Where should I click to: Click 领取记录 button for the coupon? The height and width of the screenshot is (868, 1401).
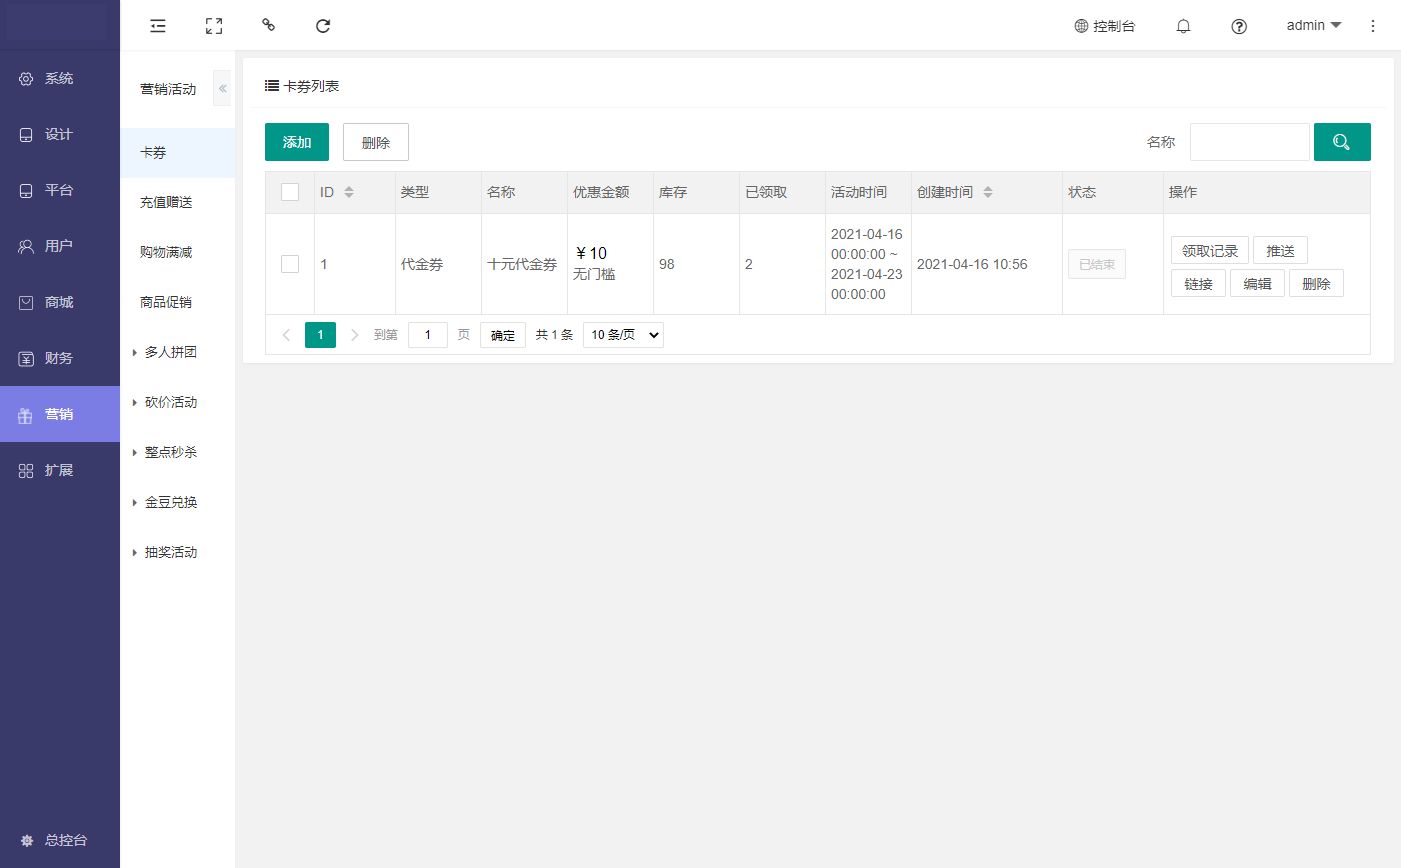point(1209,251)
